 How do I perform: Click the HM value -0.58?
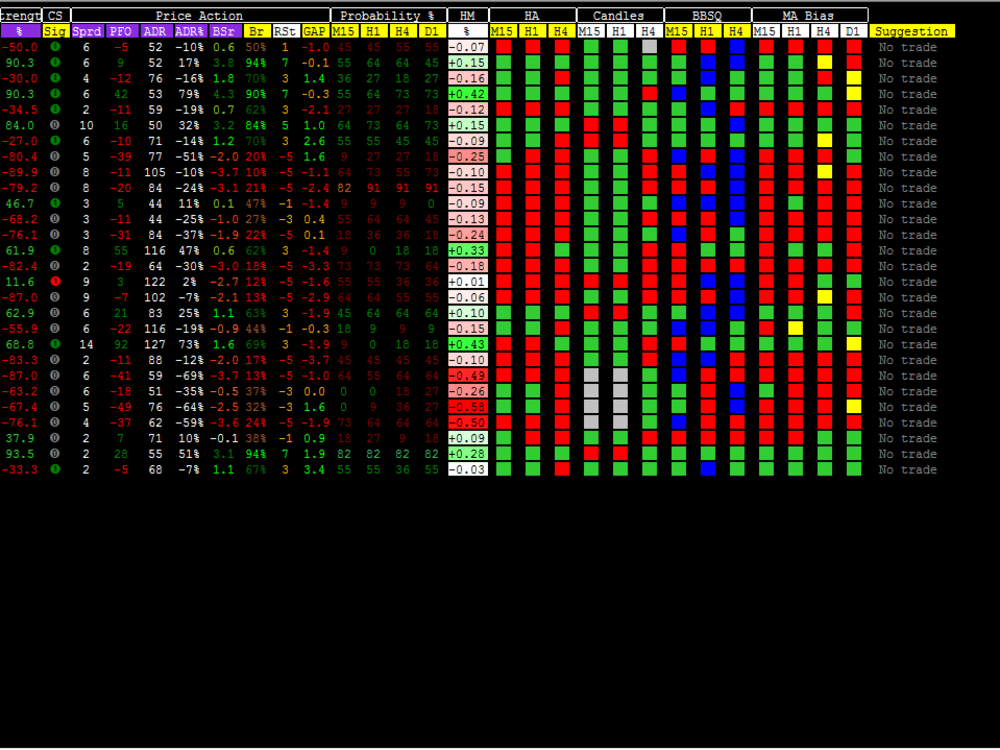pyautogui.click(x=468, y=406)
